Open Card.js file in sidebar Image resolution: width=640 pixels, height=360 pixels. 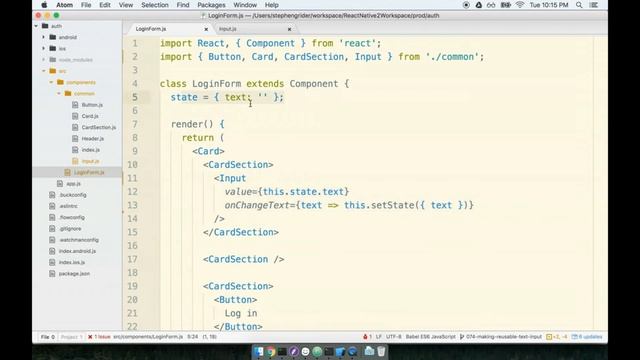[x=90, y=116]
